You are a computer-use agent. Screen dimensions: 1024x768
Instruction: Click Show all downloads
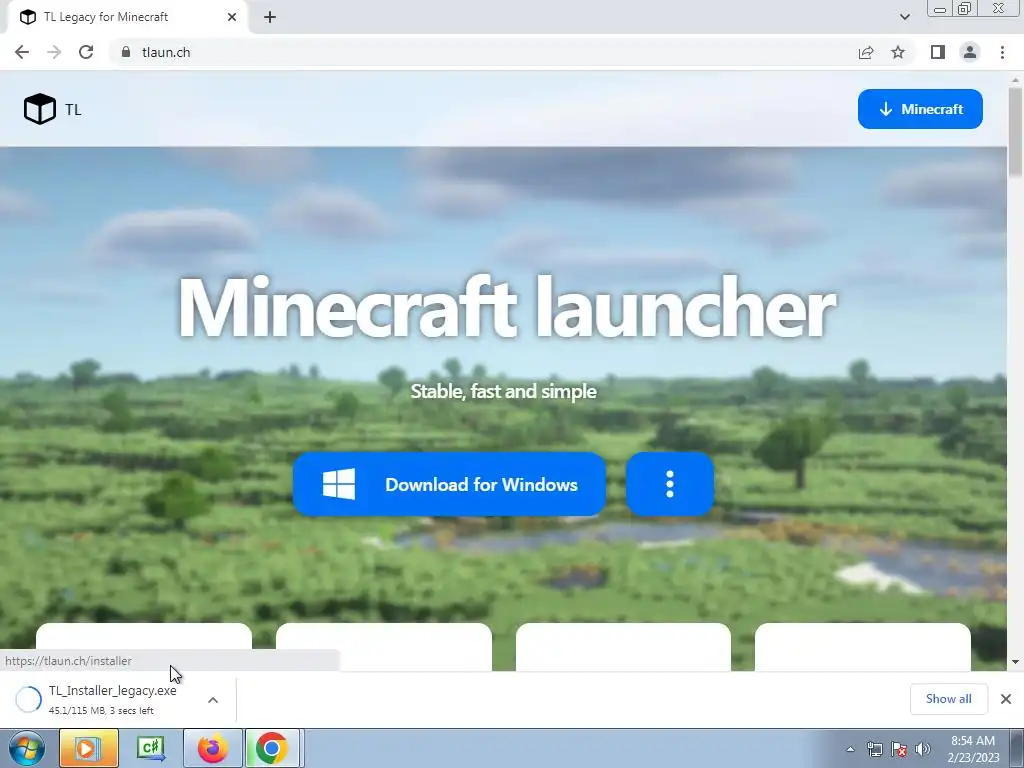coord(948,699)
